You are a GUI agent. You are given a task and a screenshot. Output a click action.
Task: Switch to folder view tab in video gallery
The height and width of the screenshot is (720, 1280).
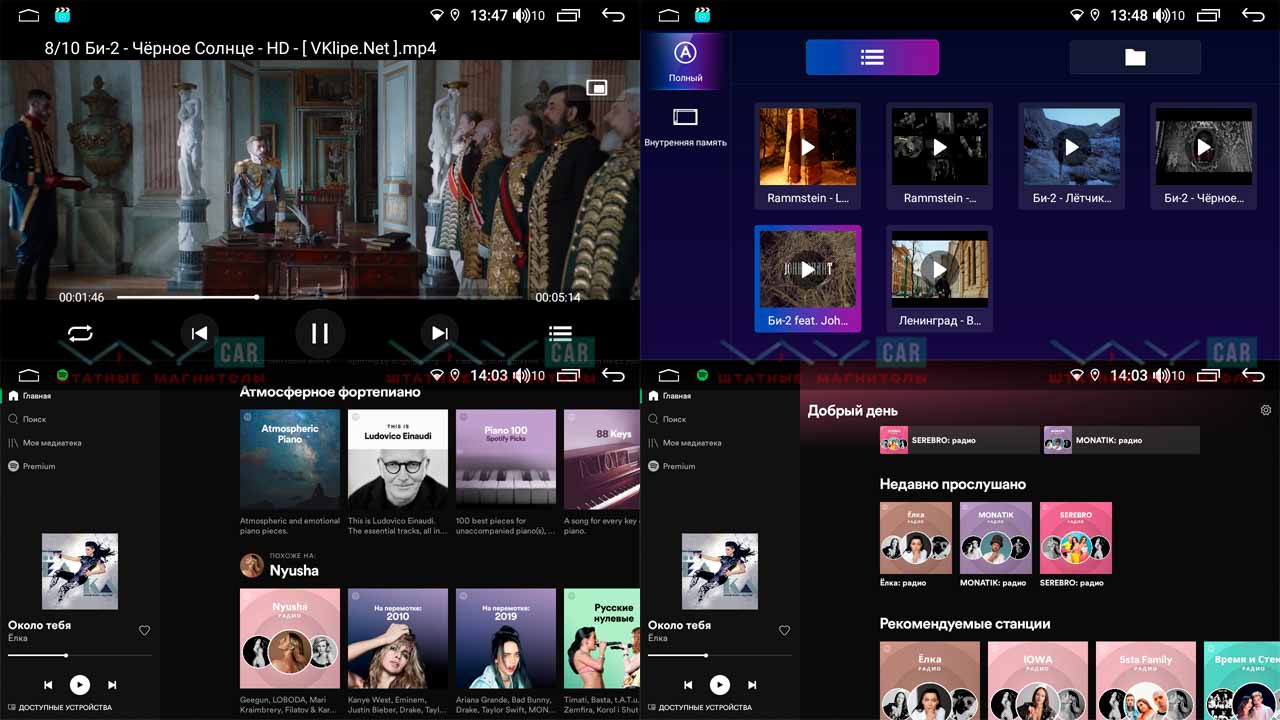coord(1134,58)
